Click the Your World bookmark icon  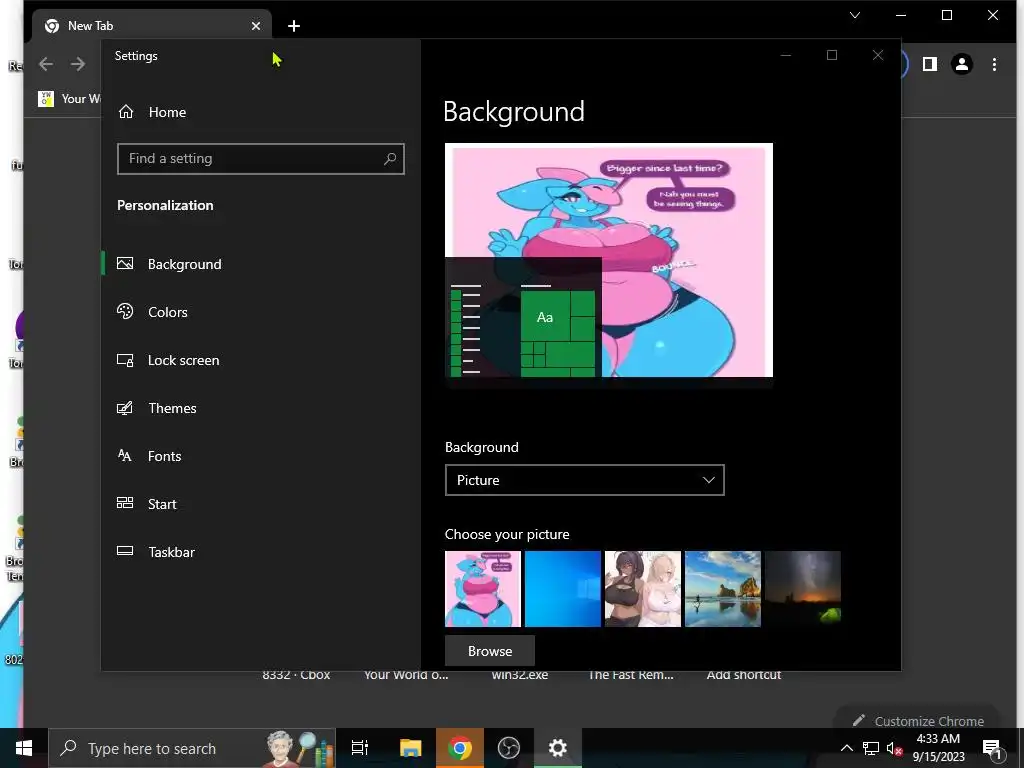click(46, 99)
